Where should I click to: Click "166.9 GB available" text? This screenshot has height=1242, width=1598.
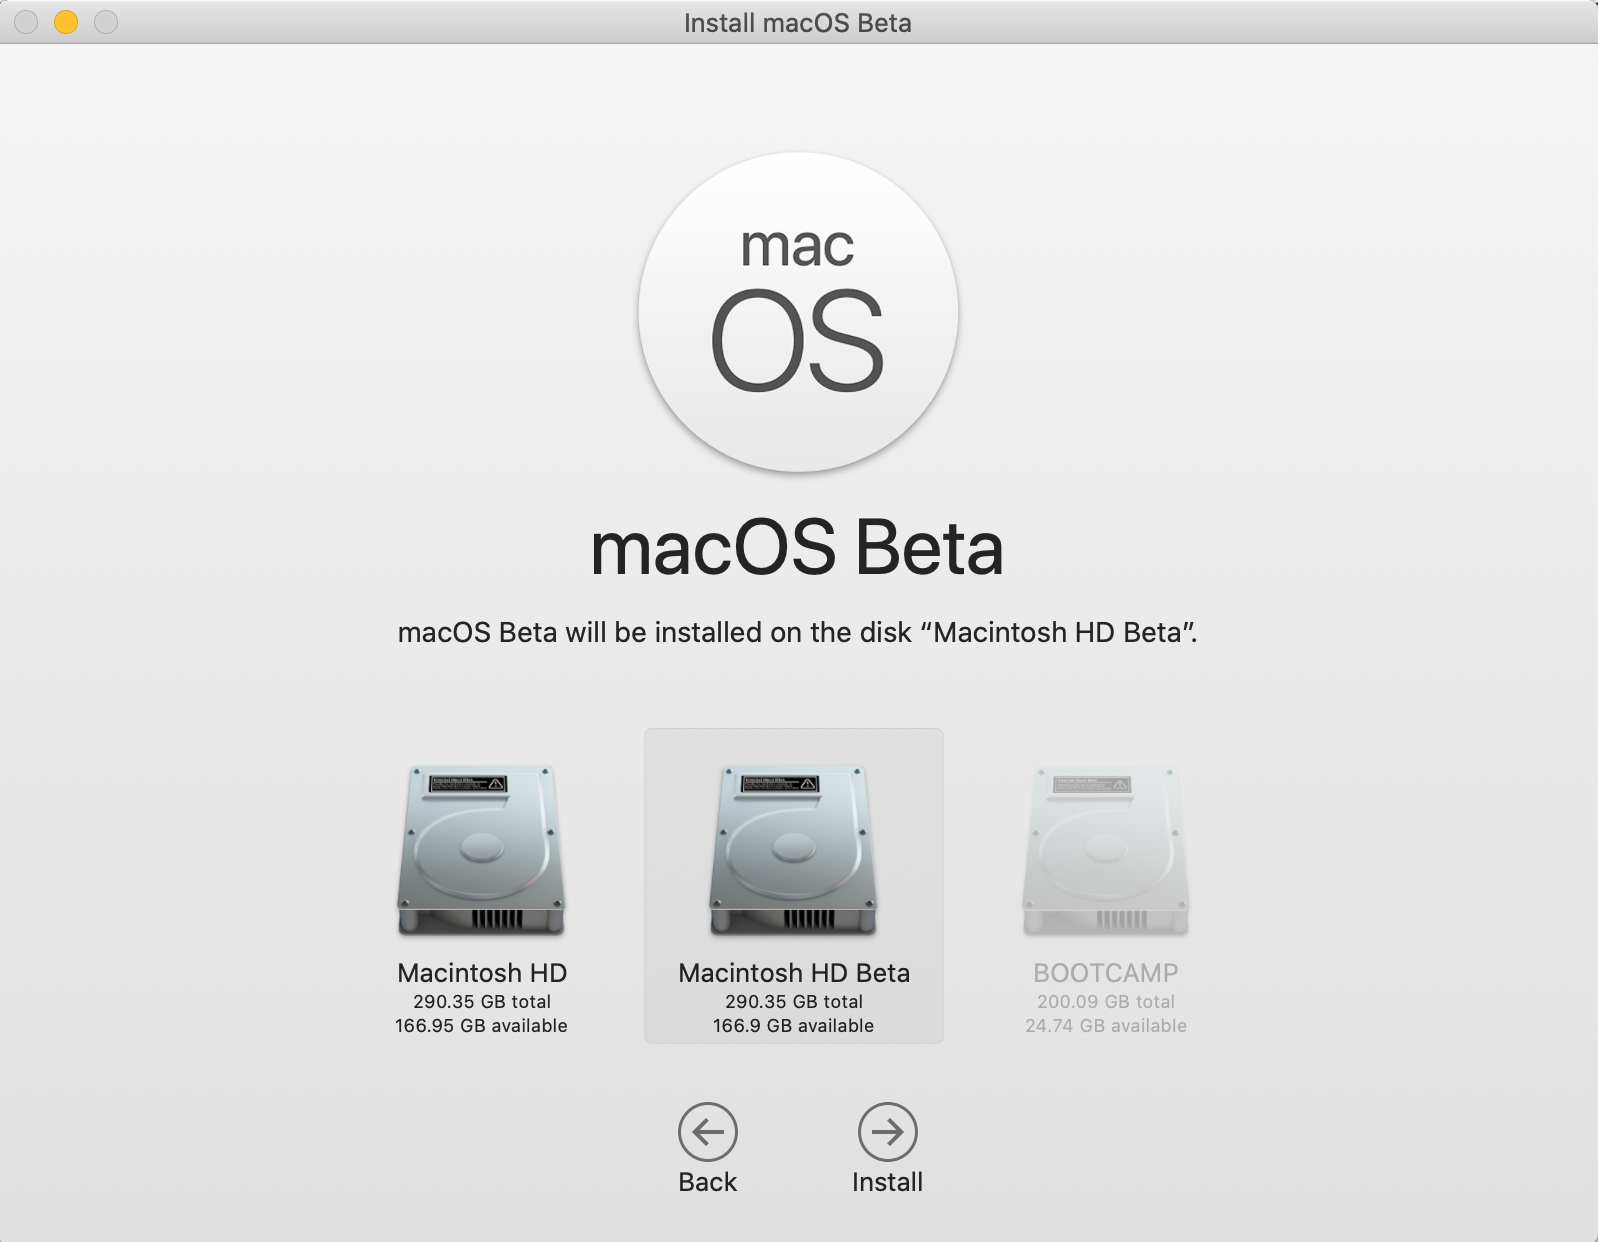point(794,1026)
